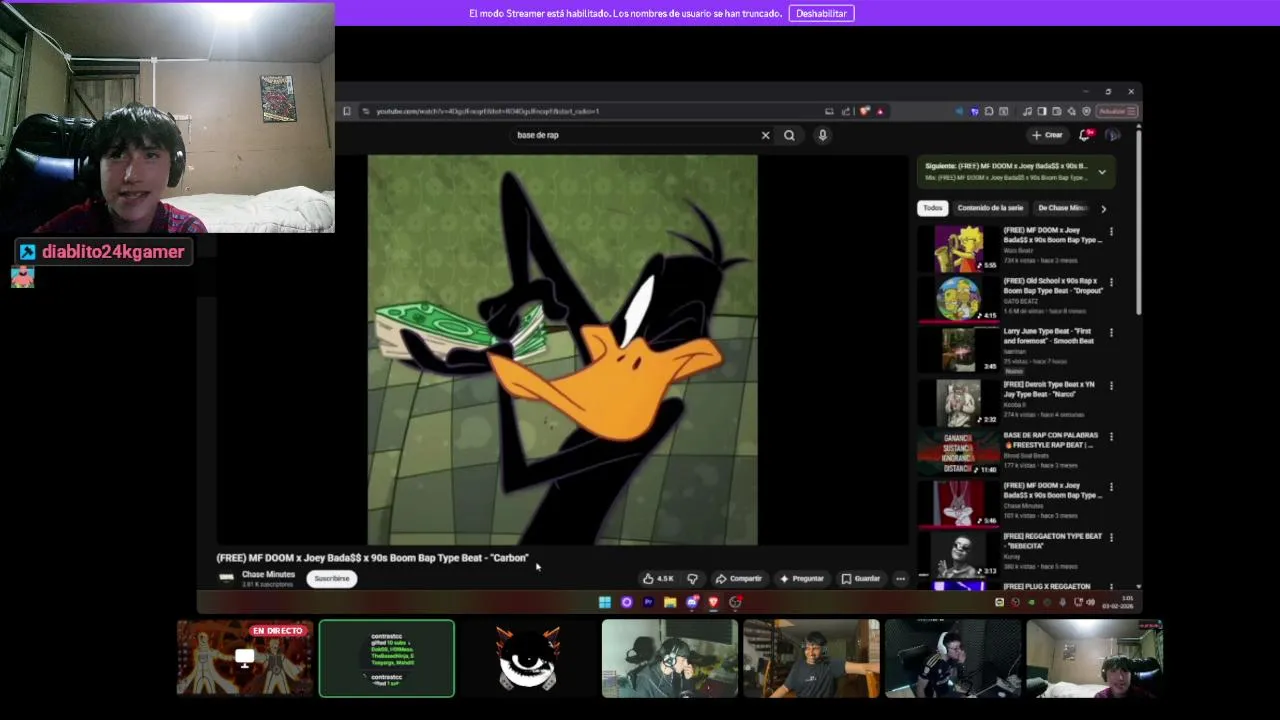
Task: Select the 'Contenido de la serie' chip
Action: coord(990,208)
